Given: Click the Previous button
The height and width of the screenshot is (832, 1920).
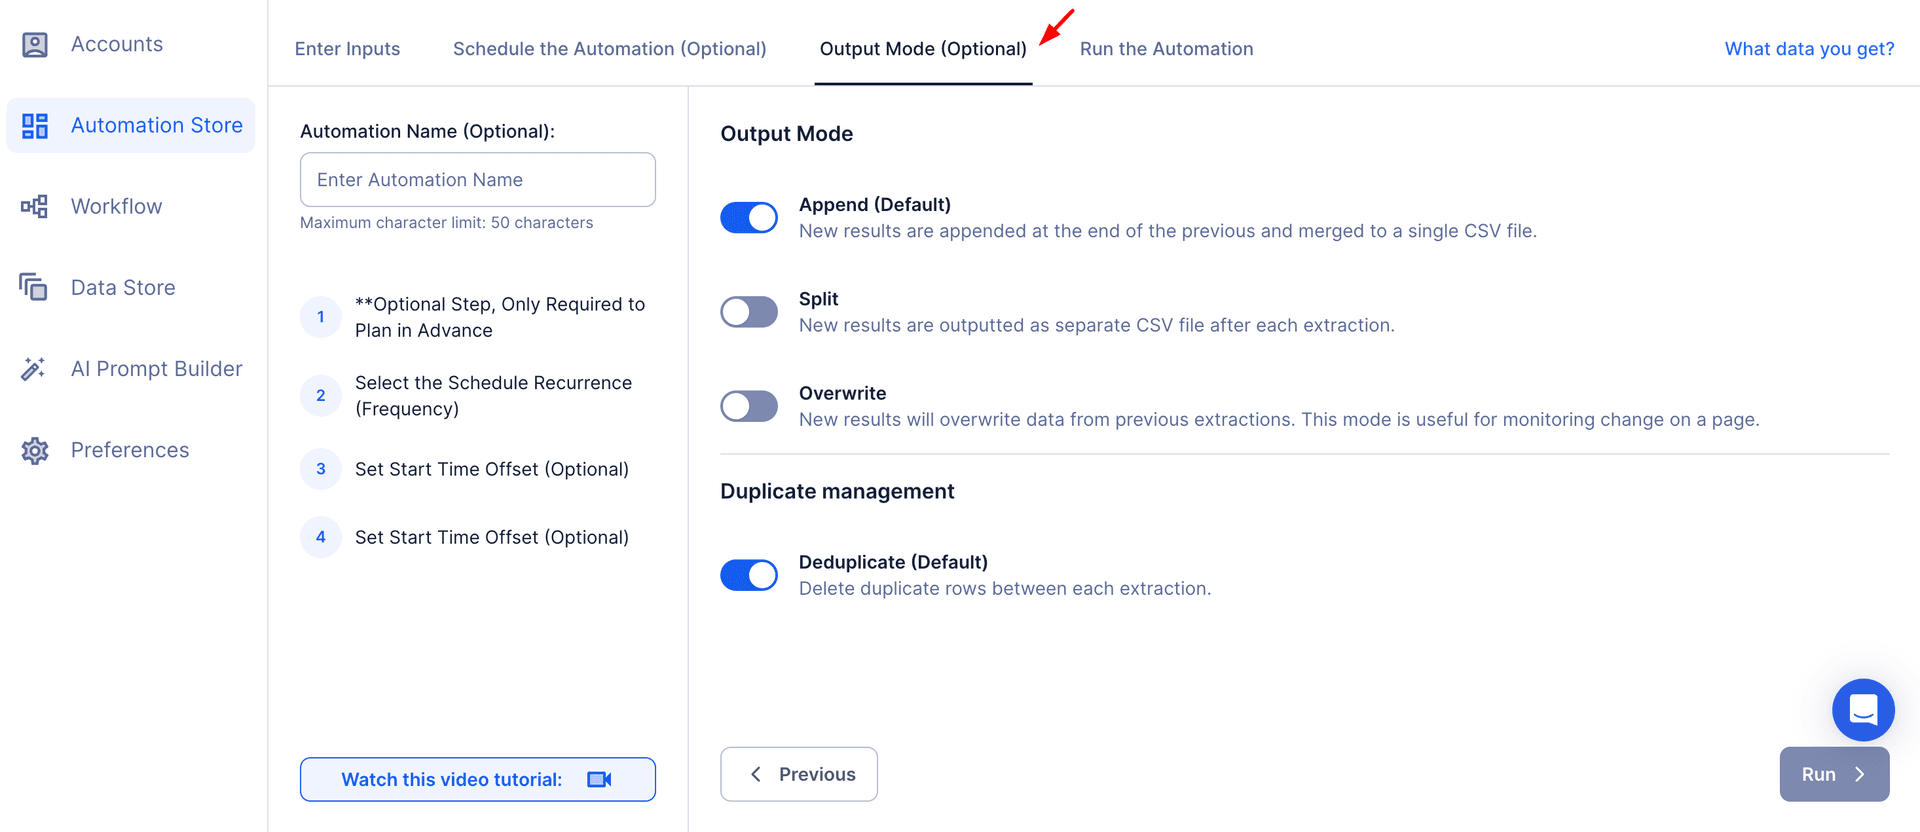Looking at the screenshot, I should click(x=799, y=774).
